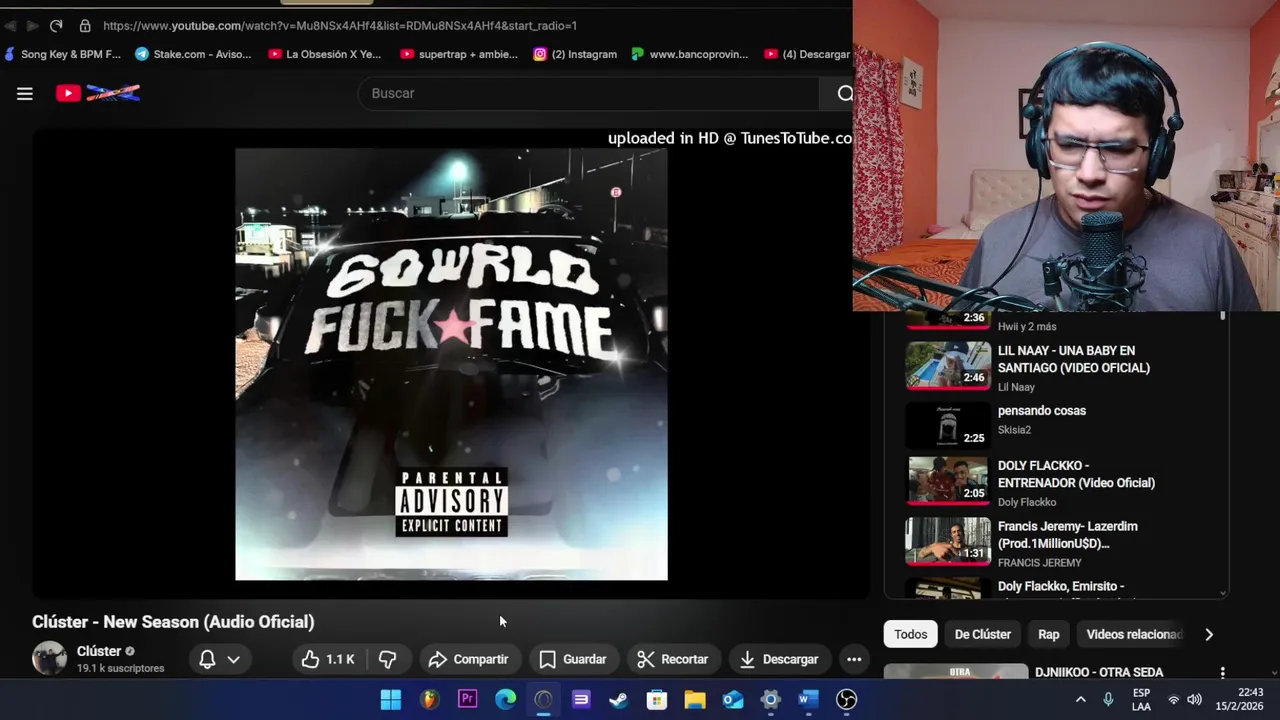Click the 2:05 Doly Flackko thumbnail
This screenshot has width=1280, height=720.
[x=948, y=481]
